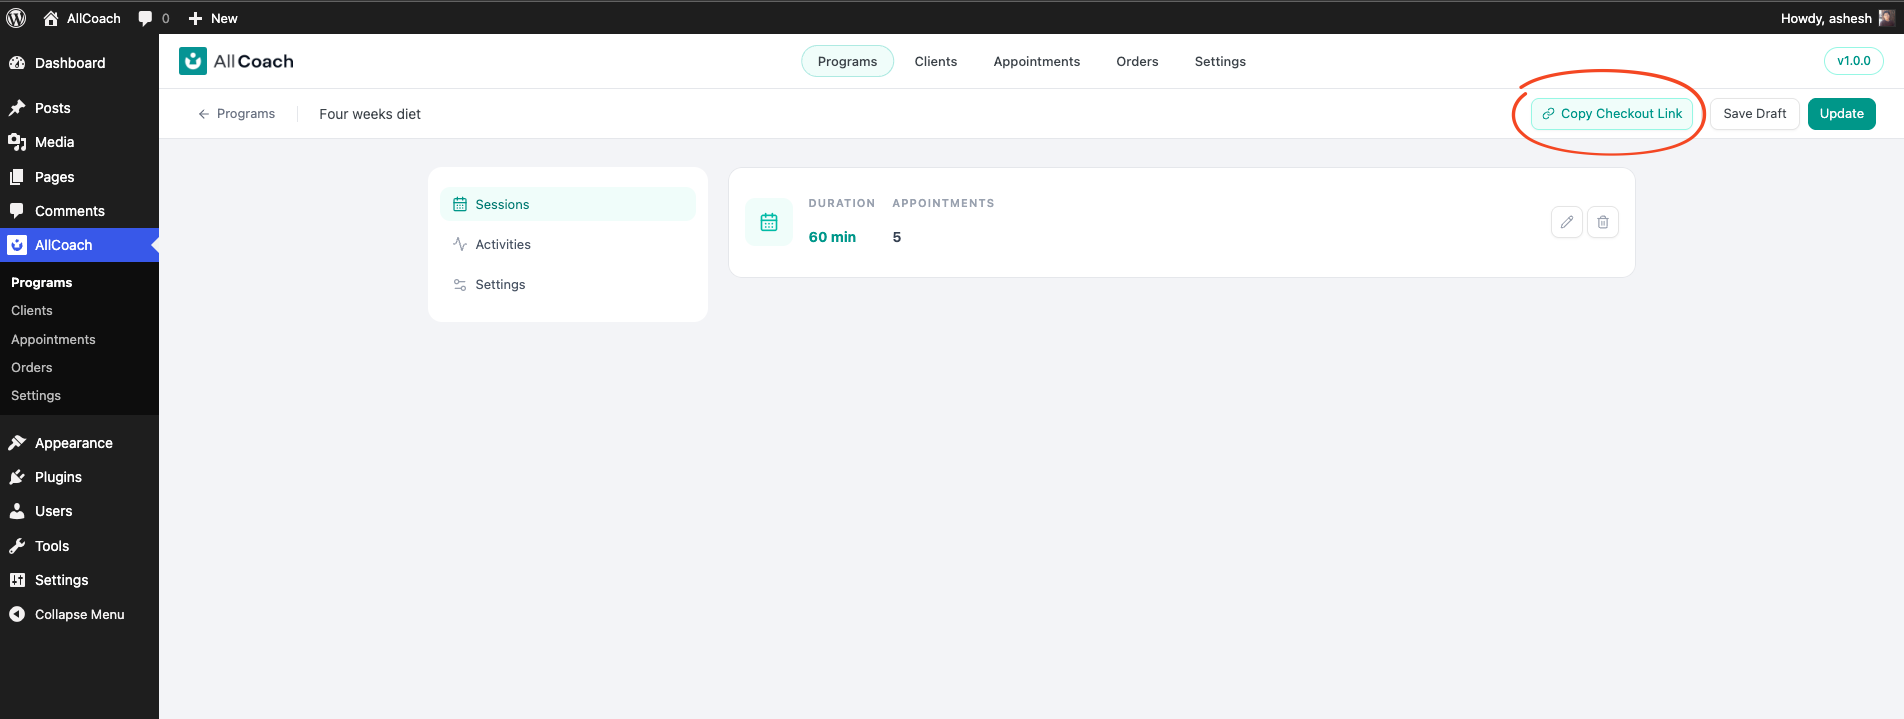Screen dimensions: 1904x719
Task: Switch to the Settings top tab
Action: pyautogui.click(x=1220, y=61)
